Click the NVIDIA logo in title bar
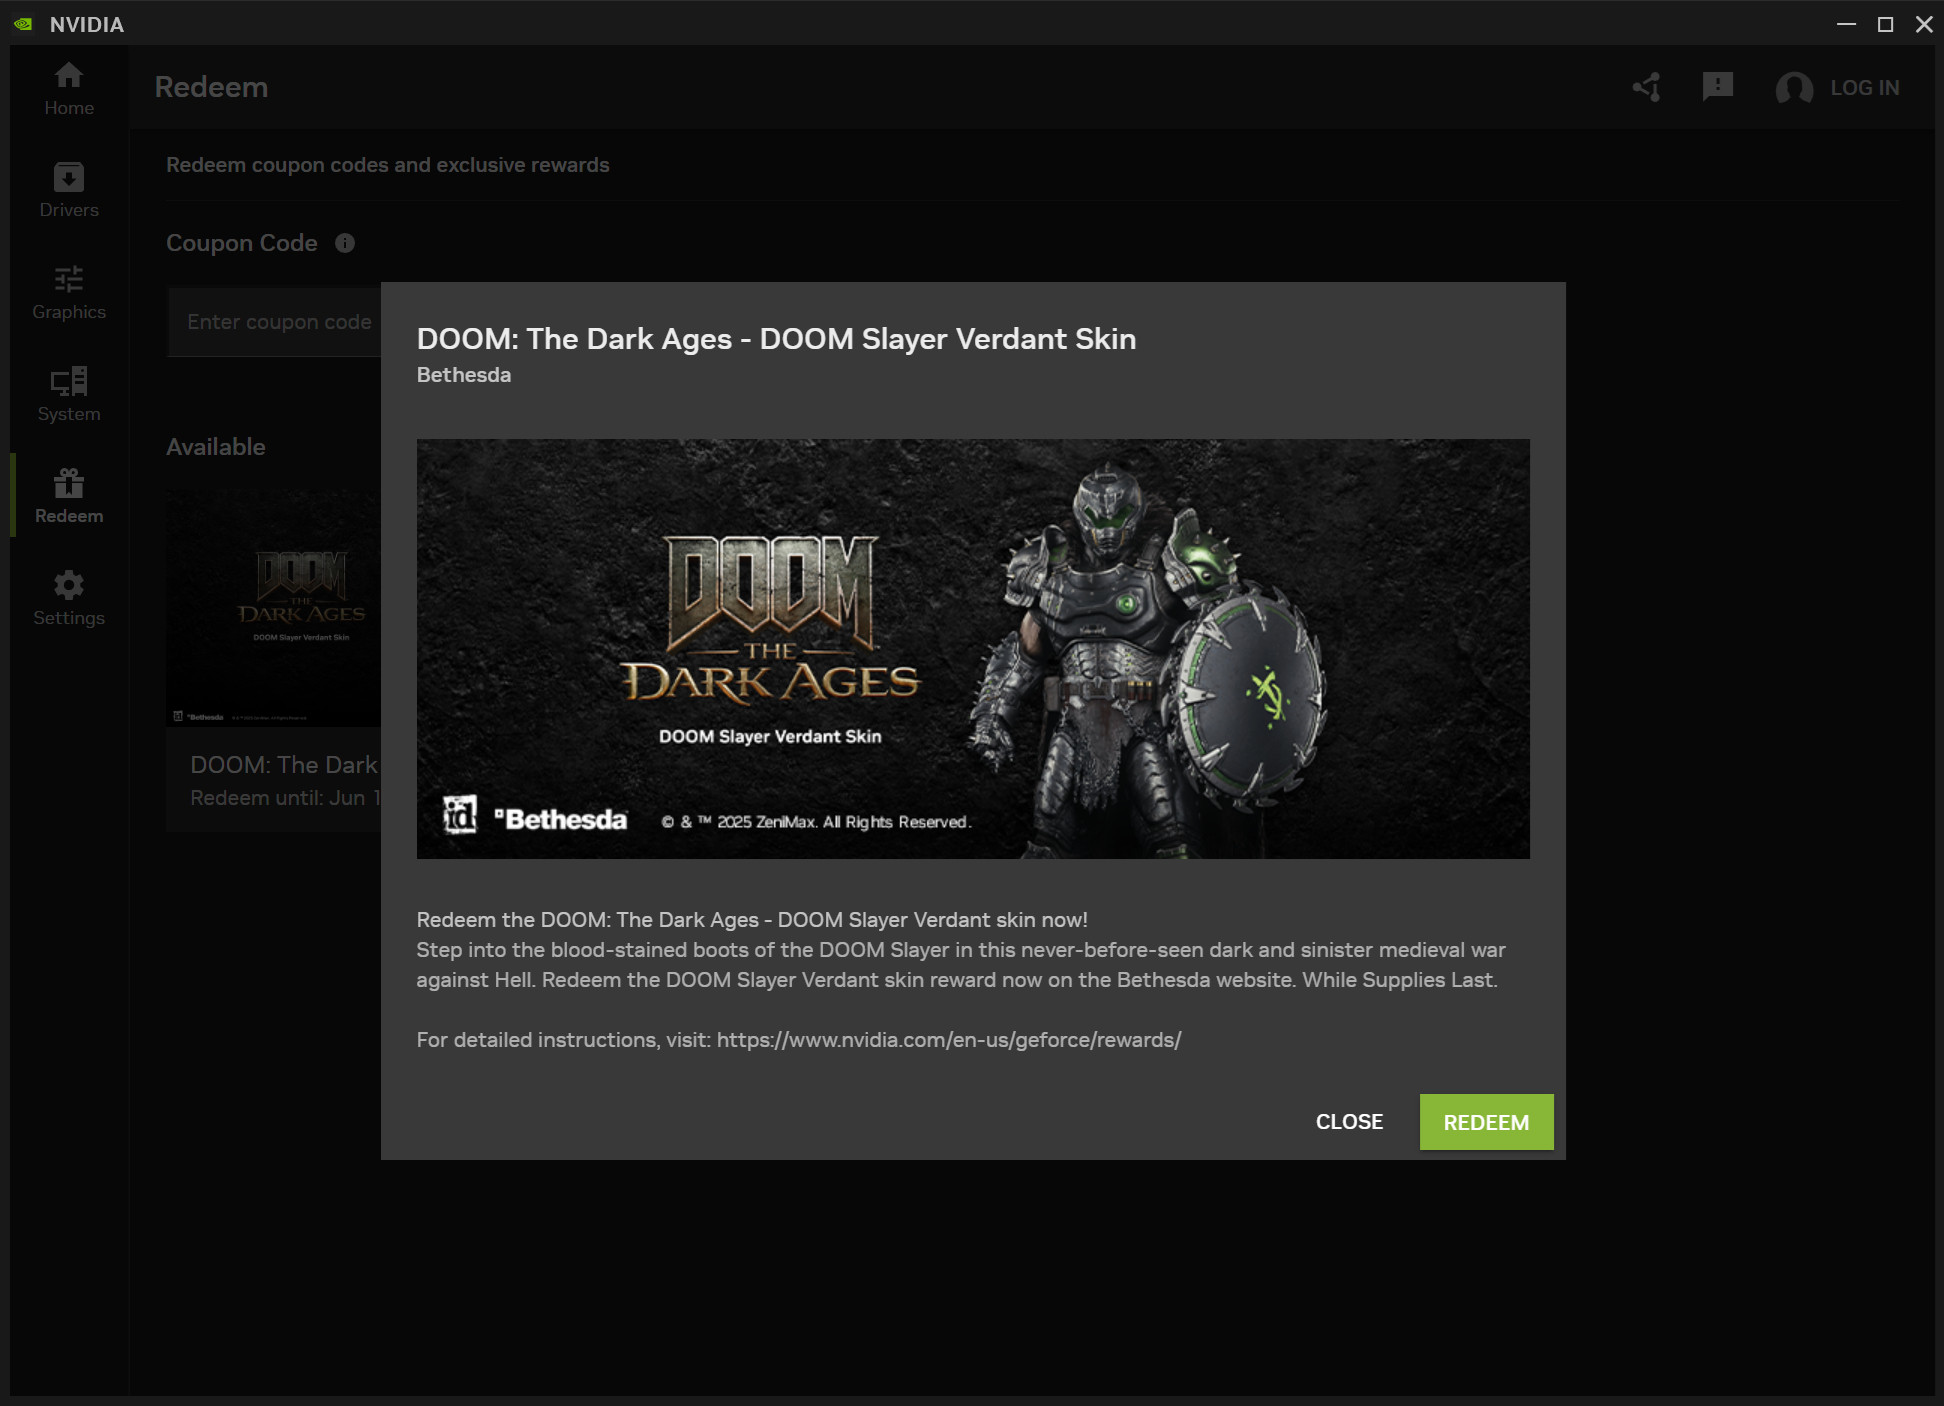The width and height of the screenshot is (1944, 1406). pyautogui.click(x=23, y=24)
